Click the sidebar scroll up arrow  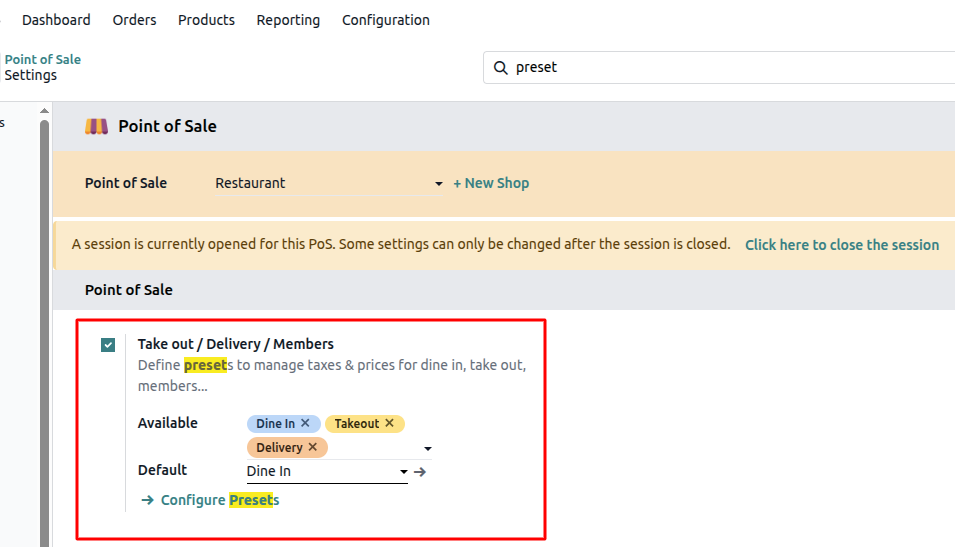[x=44, y=111]
